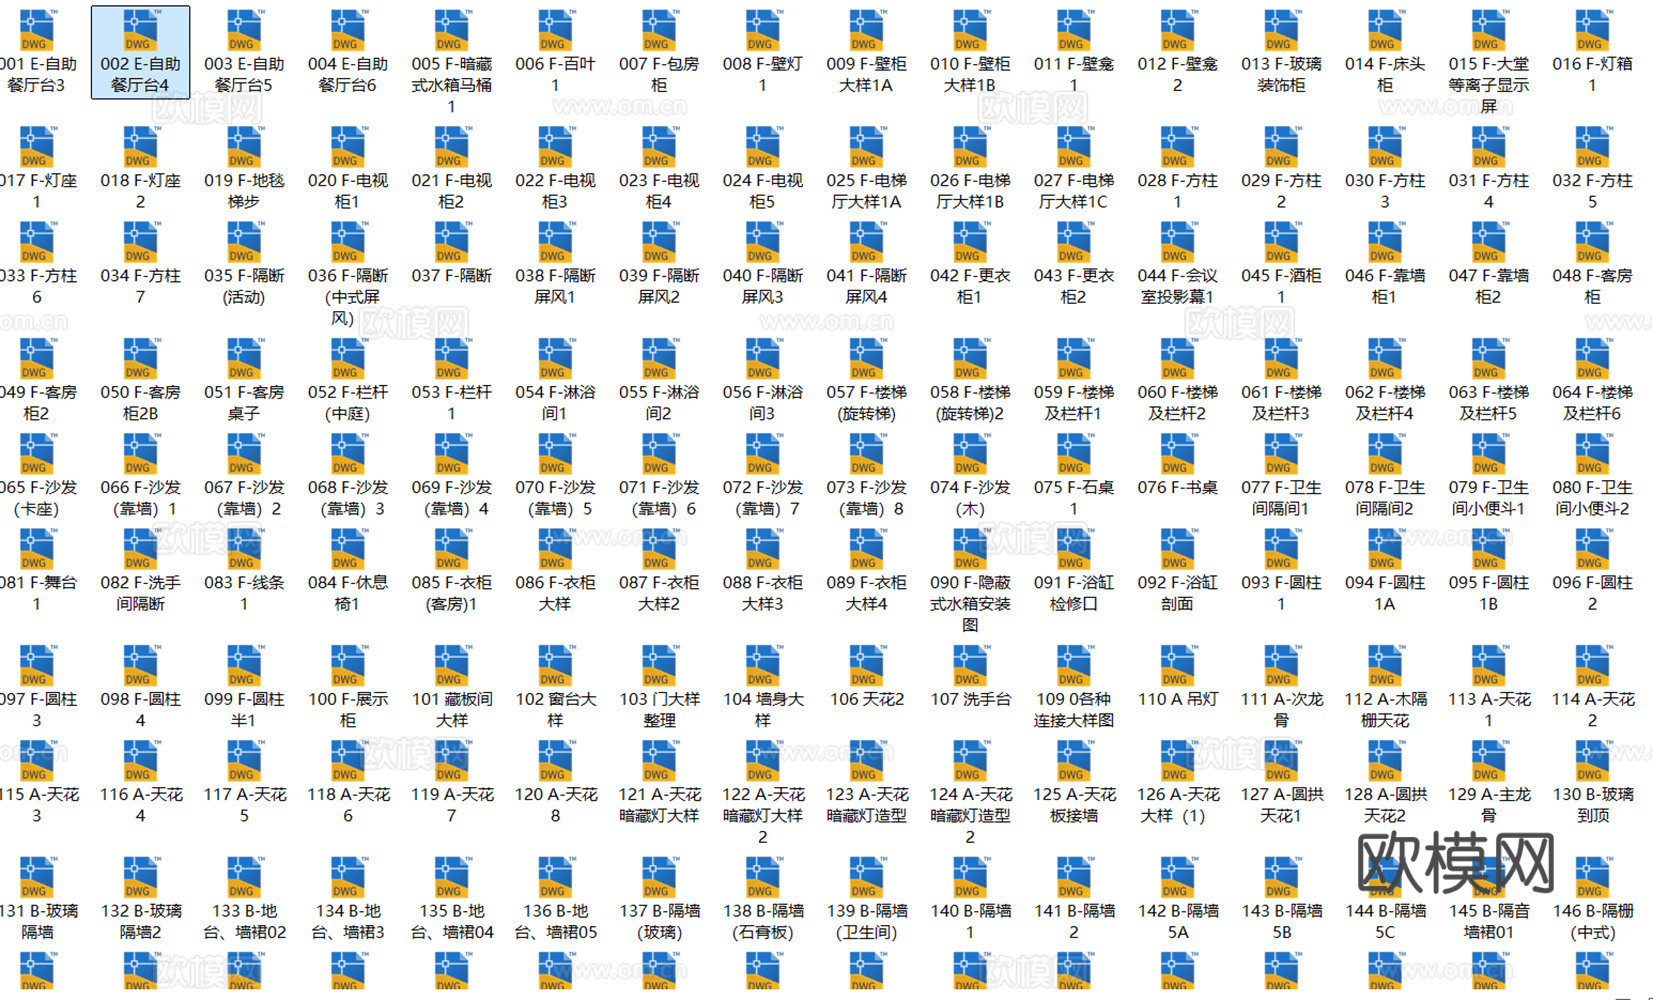The height and width of the screenshot is (1000, 1653).
Task: Click the label 096 F-圆柱2
Action: coord(1593,593)
